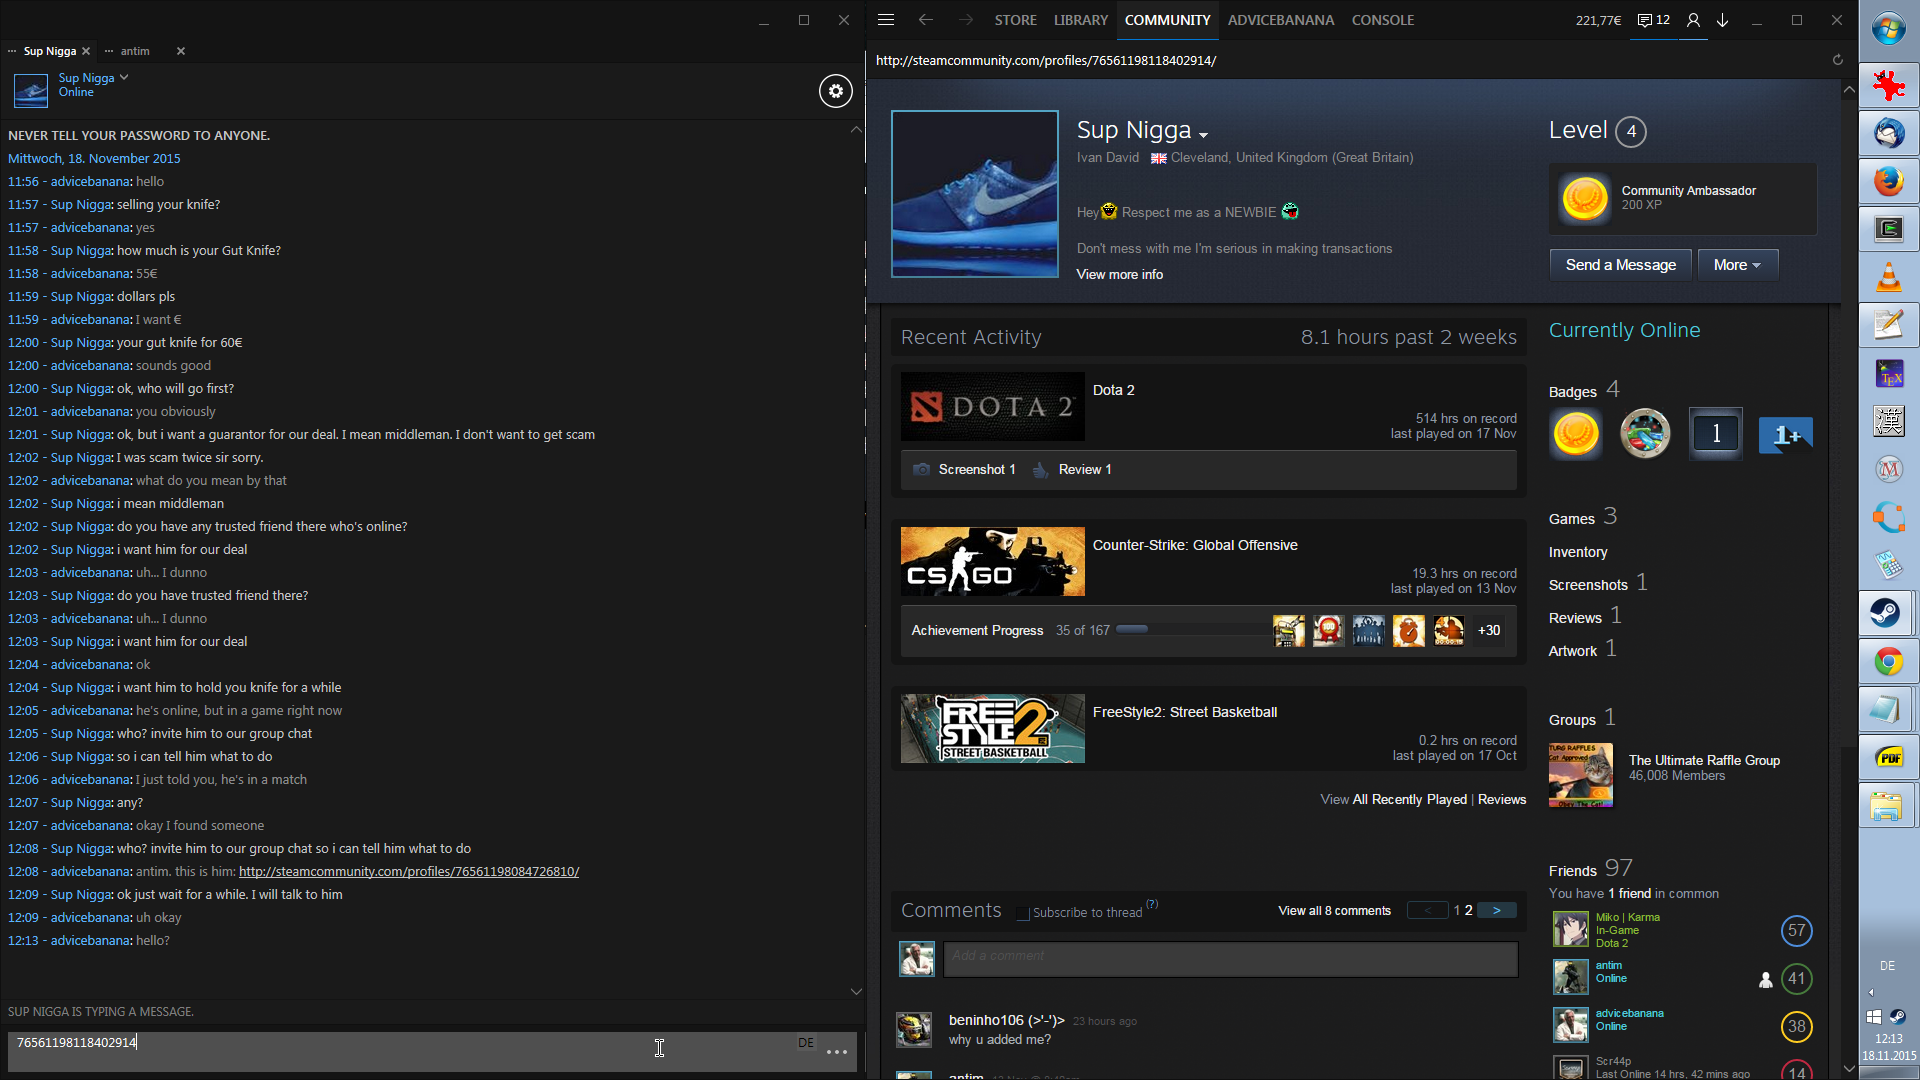This screenshot has width=1920, height=1080.
Task: Open the downloads arrow icon in header
Action: pos(1723,20)
